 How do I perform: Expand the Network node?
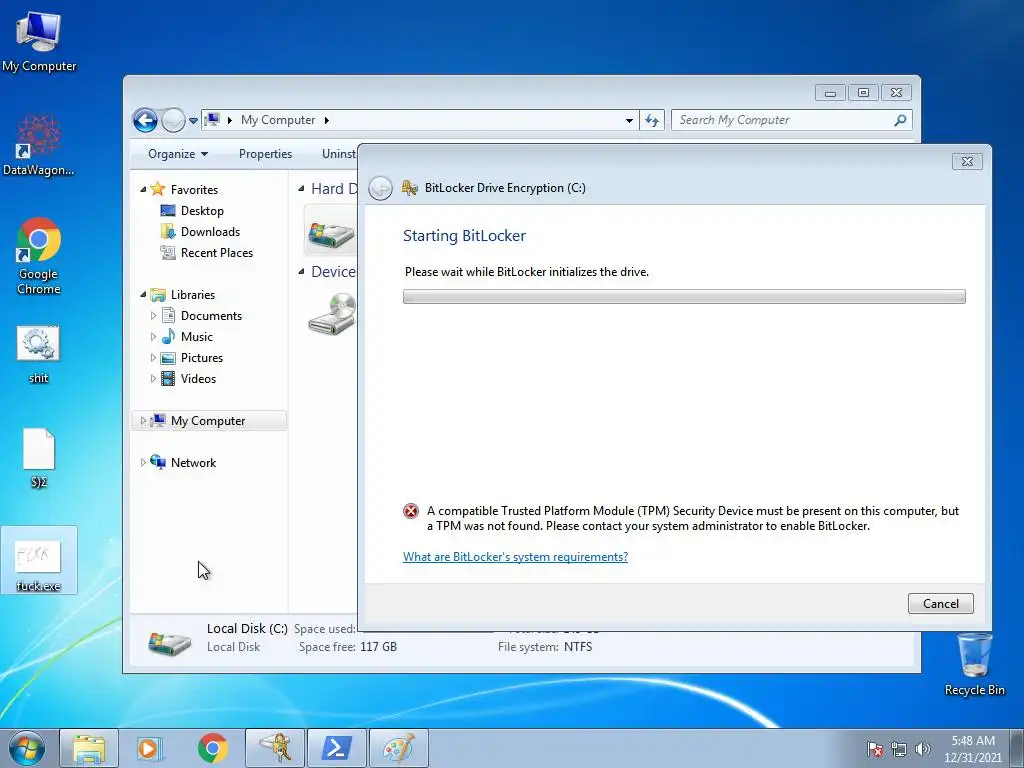coord(143,463)
